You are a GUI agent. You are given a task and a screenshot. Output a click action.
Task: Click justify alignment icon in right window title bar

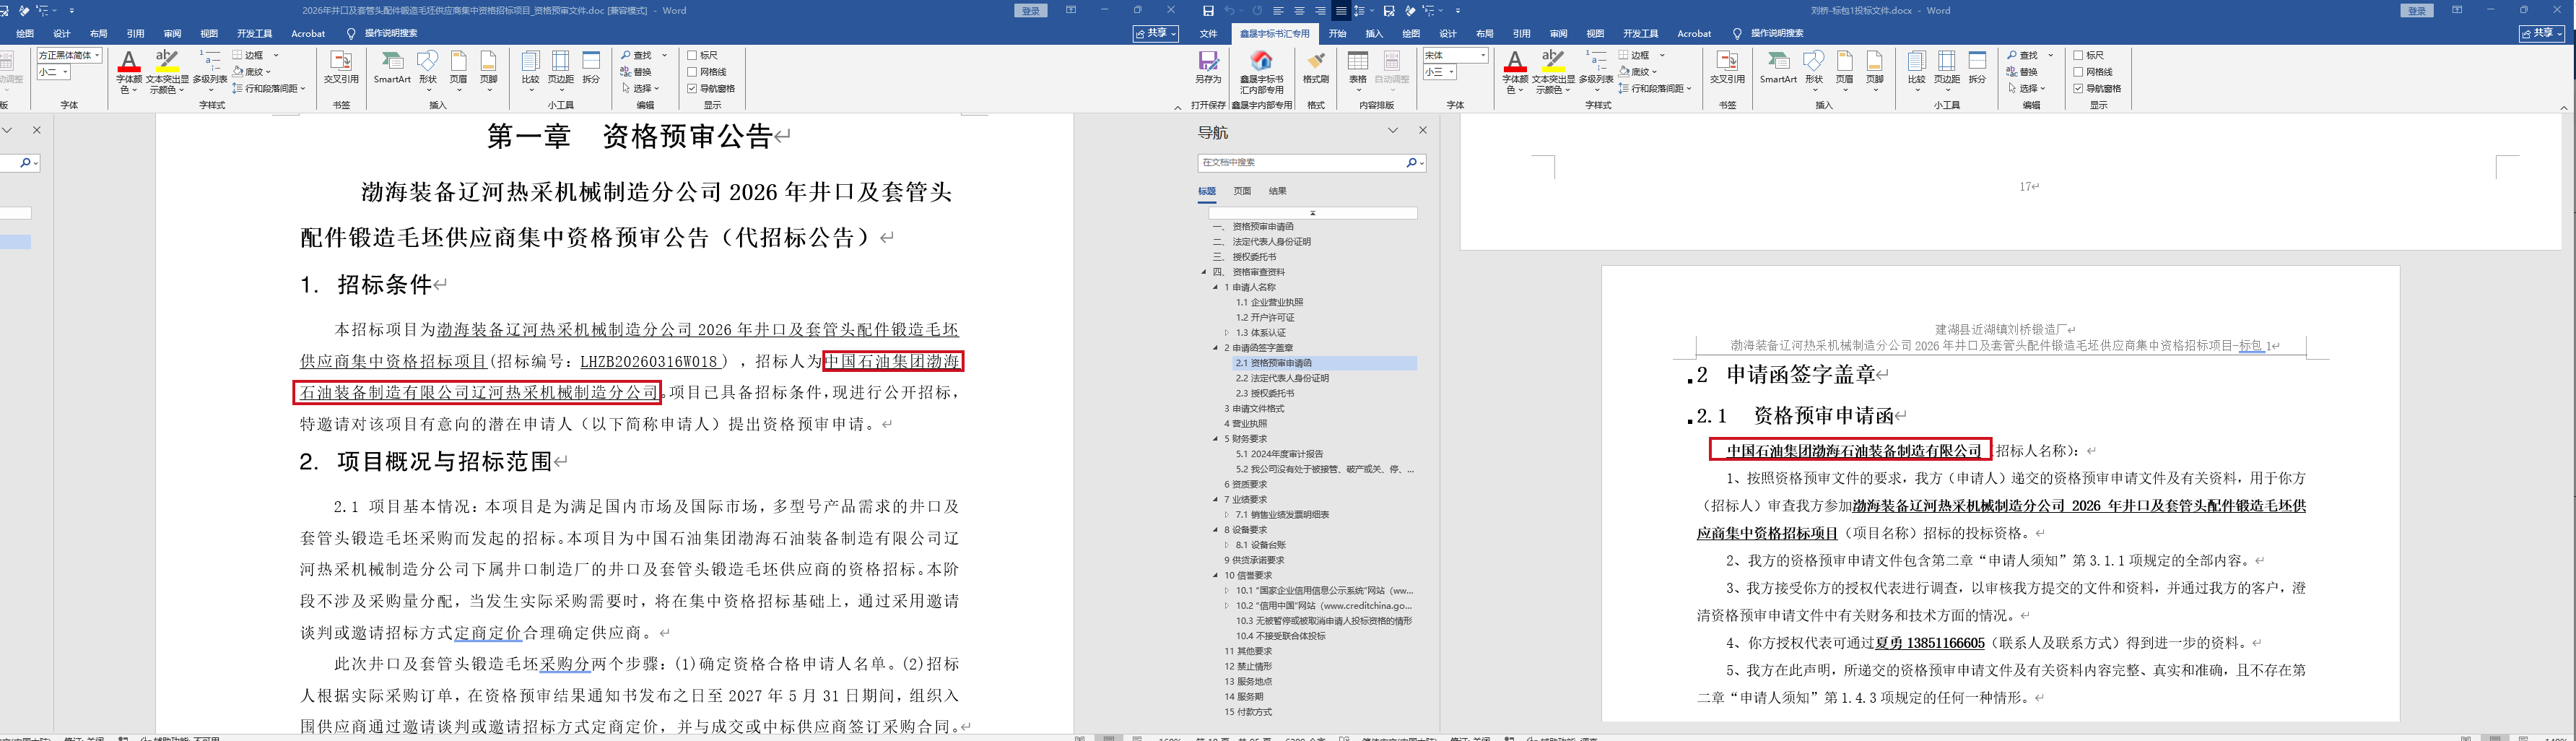click(1341, 11)
